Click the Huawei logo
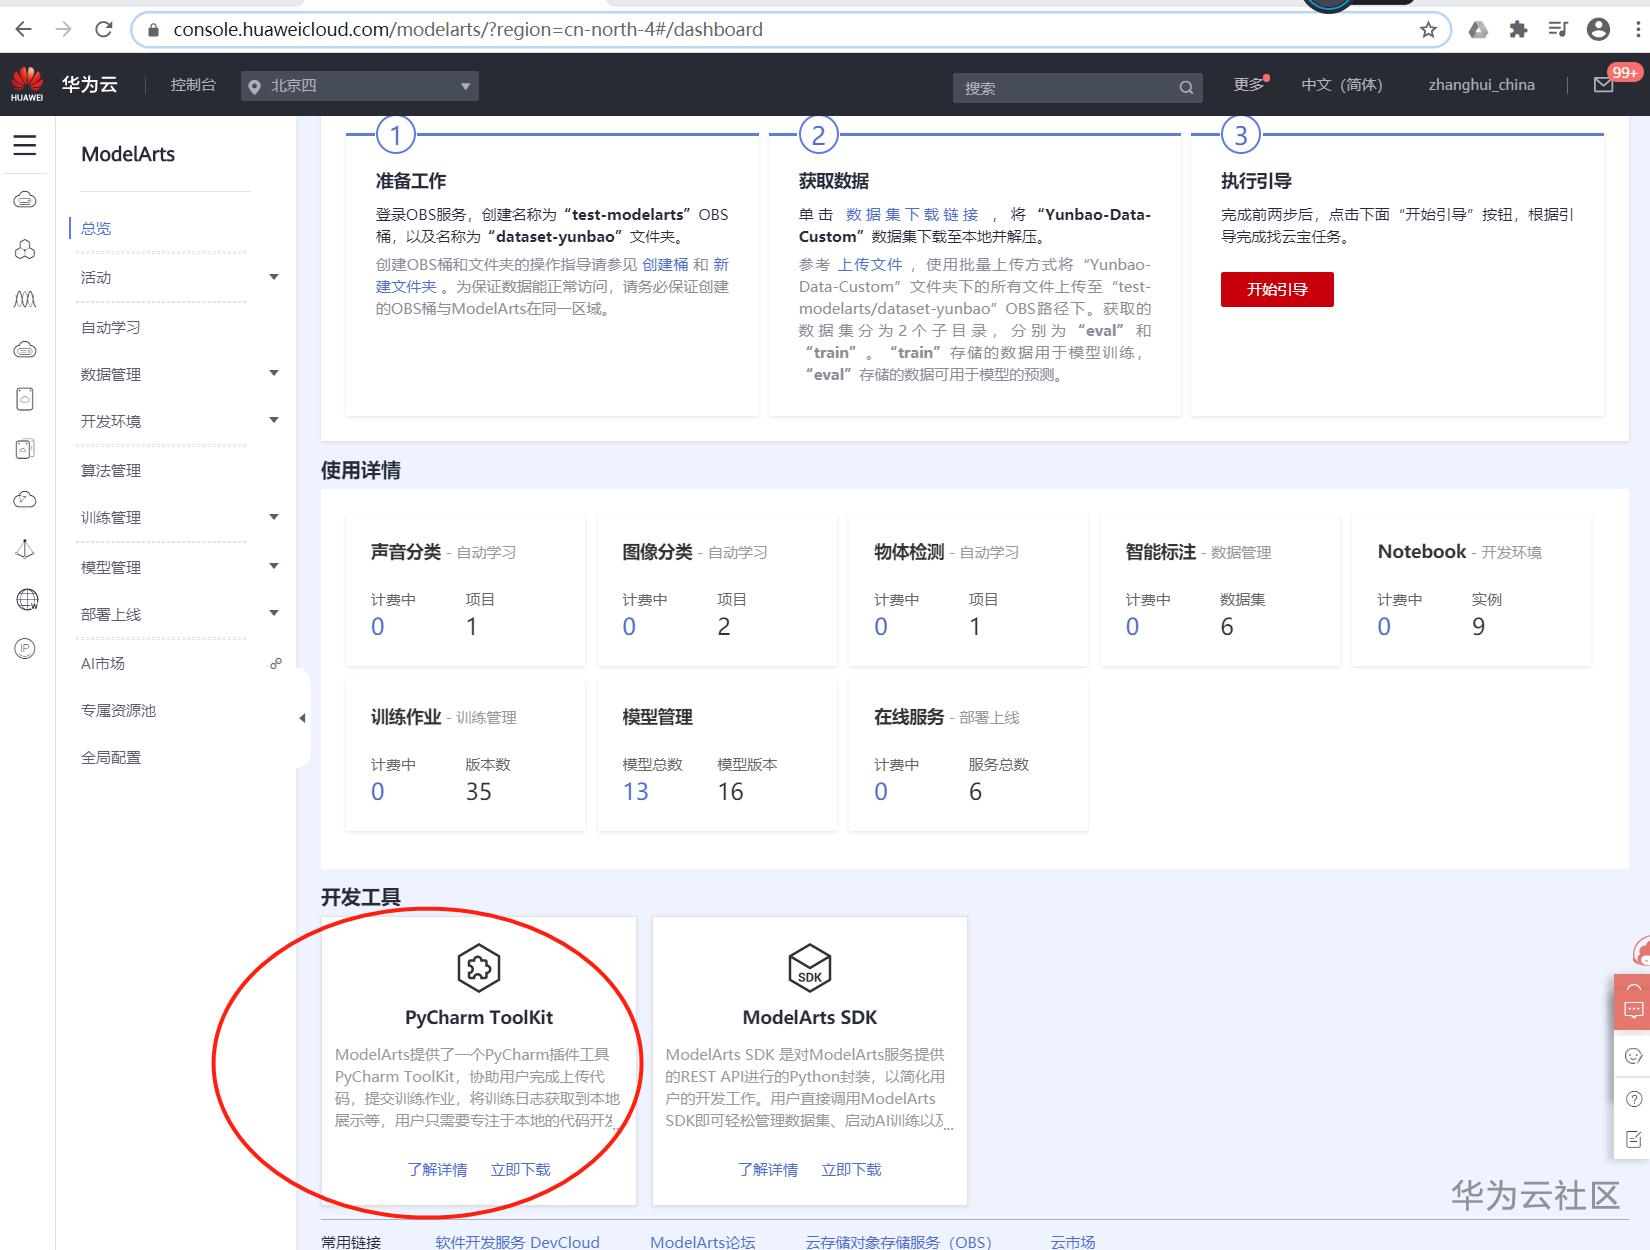 [27, 84]
